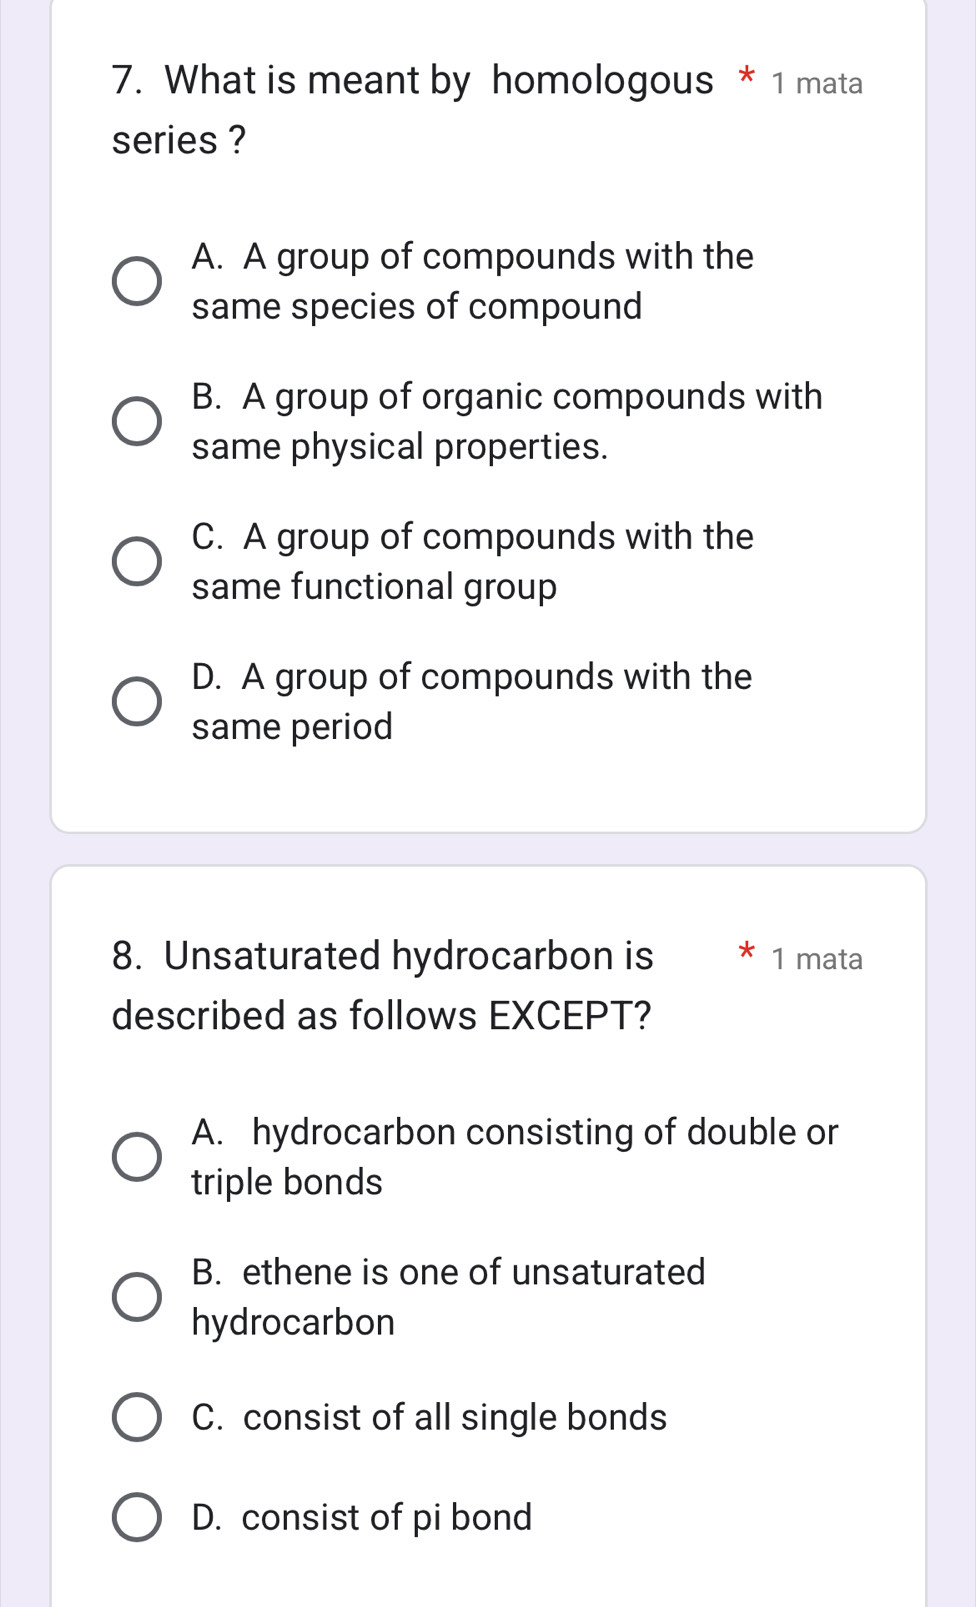976x1607 pixels.
Task: Choose the radio circle for 'same physical properties'
Action: coord(136,422)
